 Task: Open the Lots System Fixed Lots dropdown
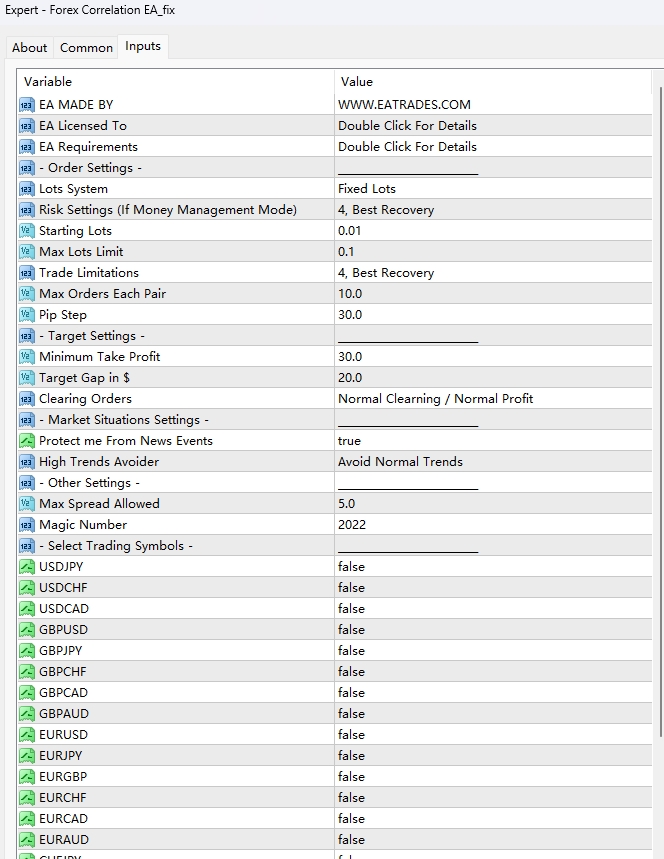pyautogui.click(x=367, y=188)
